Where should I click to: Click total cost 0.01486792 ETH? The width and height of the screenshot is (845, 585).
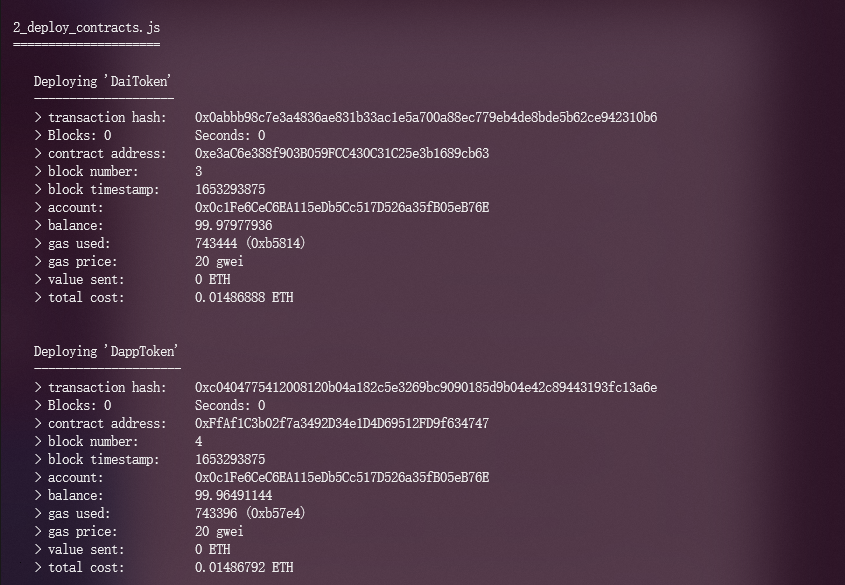click(244, 567)
